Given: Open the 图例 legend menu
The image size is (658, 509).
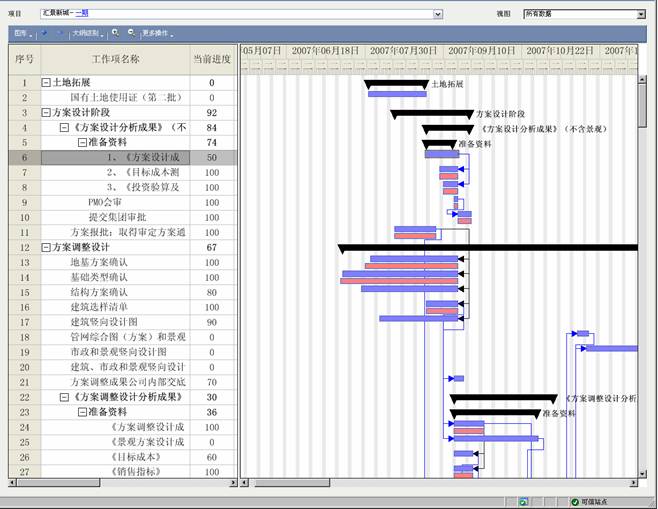Looking at the screenshot, I should coord(22,33).
